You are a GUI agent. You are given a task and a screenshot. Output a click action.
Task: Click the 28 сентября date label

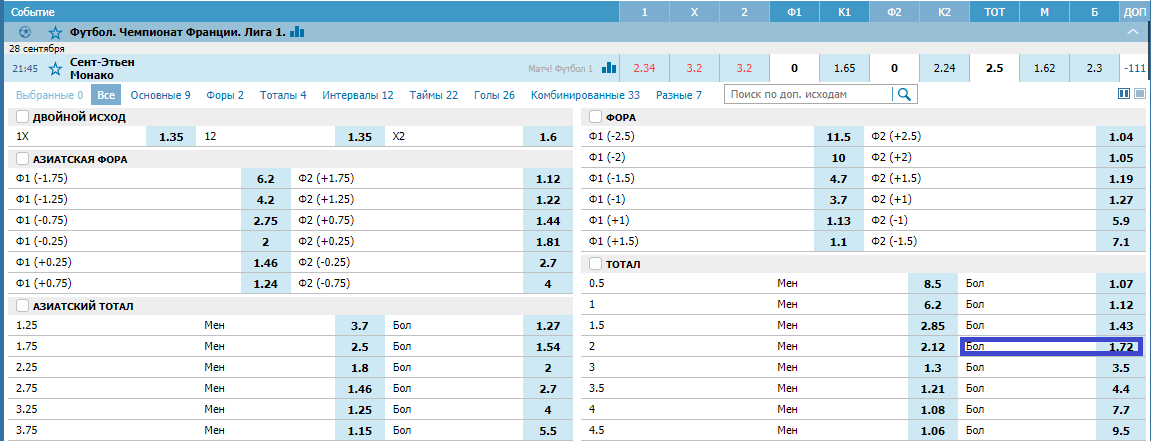click(37, 48)
